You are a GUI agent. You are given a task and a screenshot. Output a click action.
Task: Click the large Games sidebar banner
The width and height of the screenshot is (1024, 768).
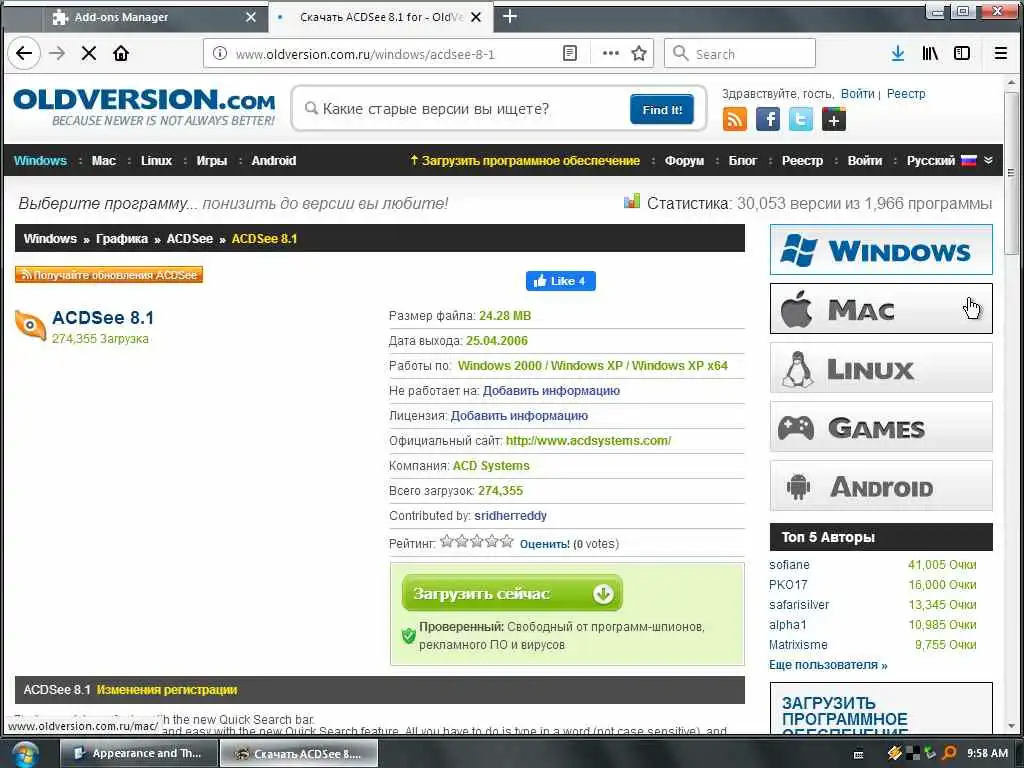(x=881, y=426)
